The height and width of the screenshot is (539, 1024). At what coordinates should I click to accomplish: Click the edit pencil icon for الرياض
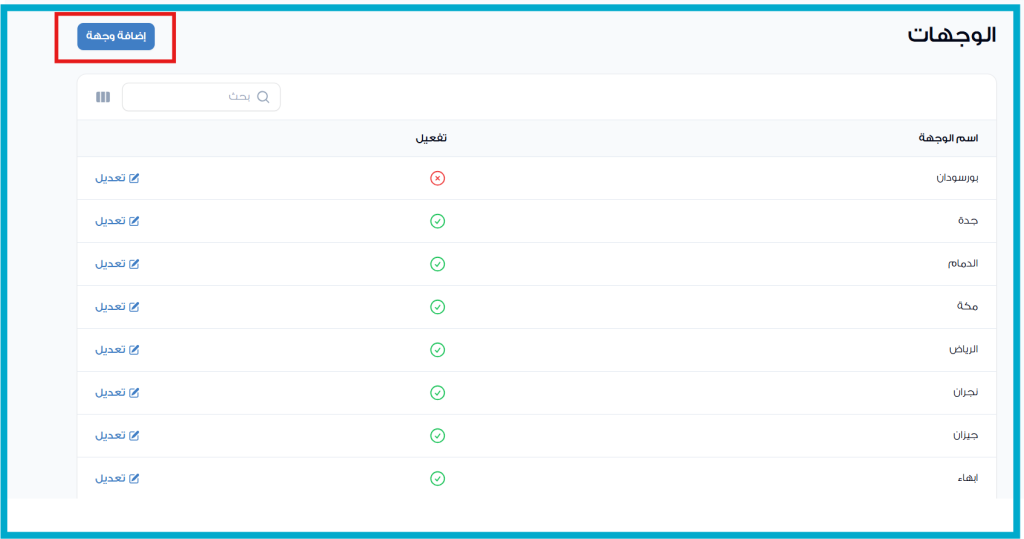[134, 350]
